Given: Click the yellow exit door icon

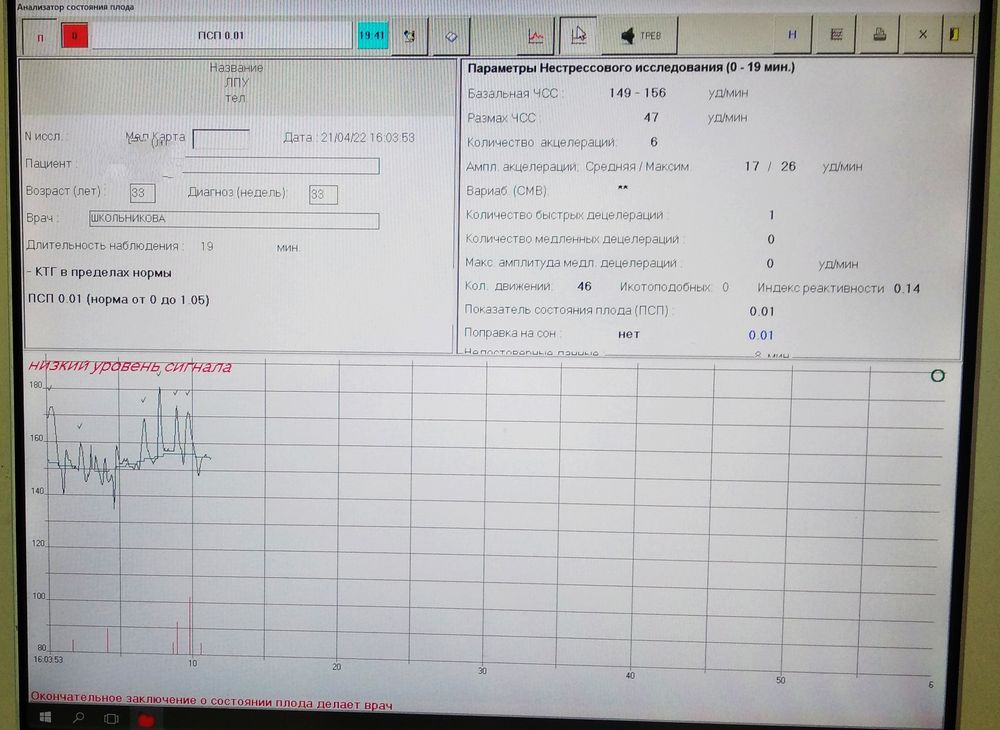Looking at the screenshot, I should pyautogui.click(x=955, y=34).
